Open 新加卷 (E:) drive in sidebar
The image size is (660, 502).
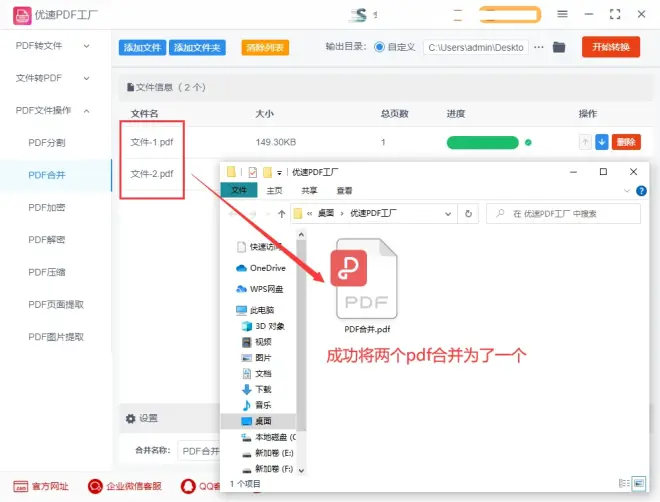point(268,453)
